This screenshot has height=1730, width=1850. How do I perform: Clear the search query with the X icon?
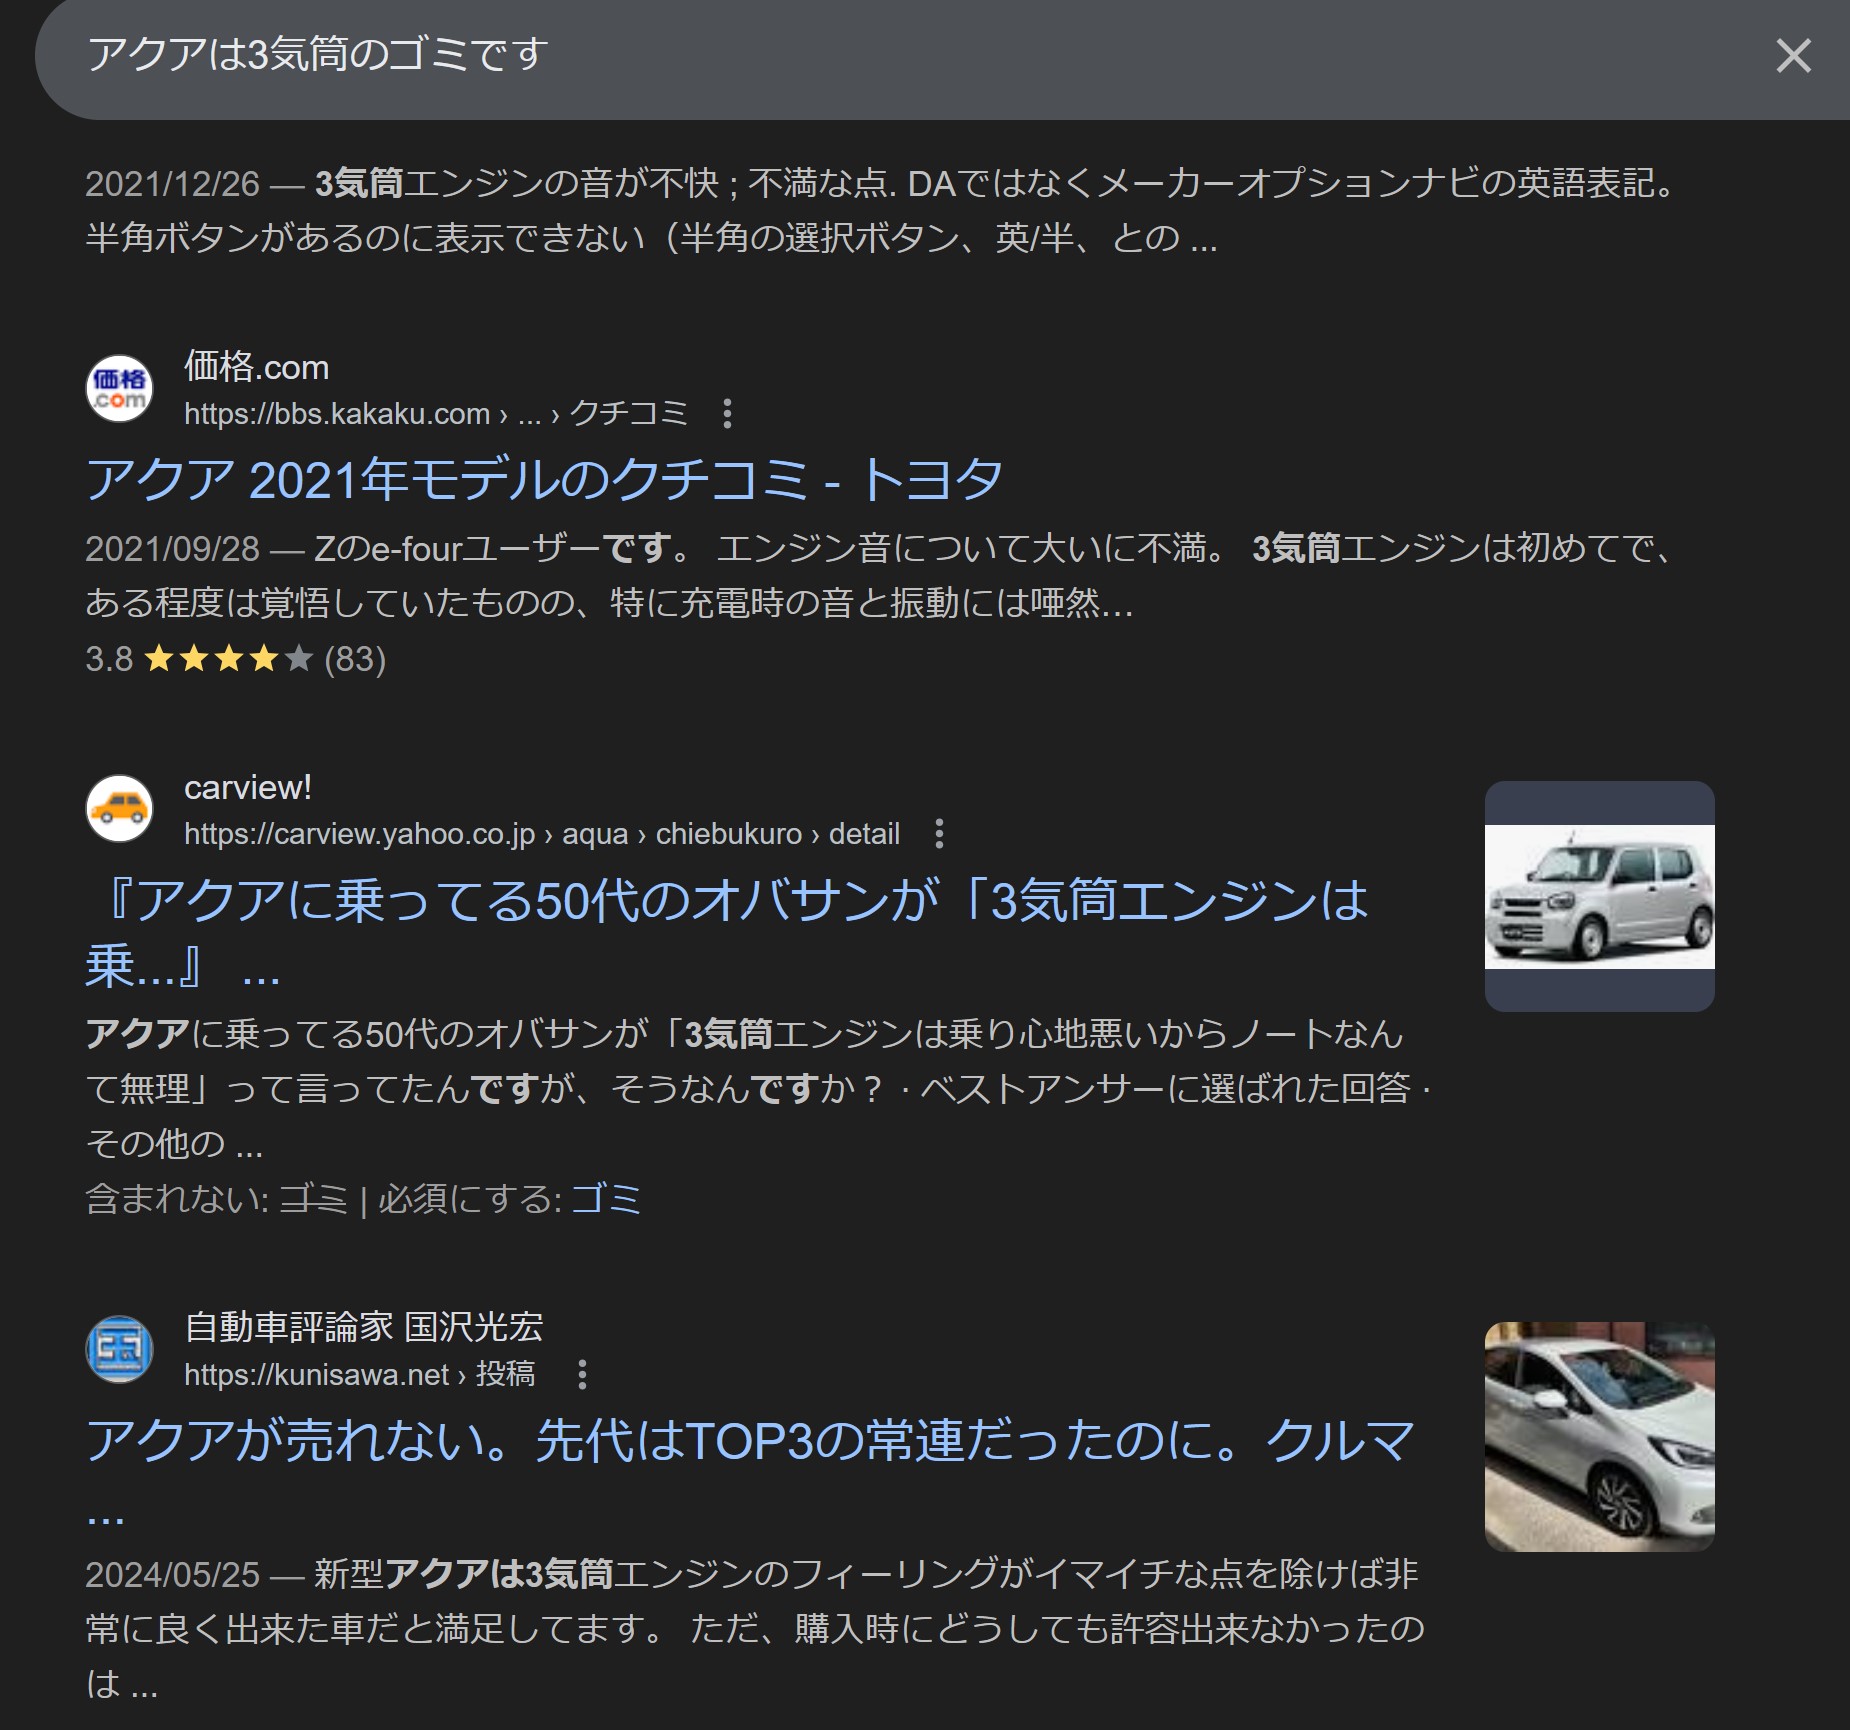pyautogui.click(x=1793, y=56)
